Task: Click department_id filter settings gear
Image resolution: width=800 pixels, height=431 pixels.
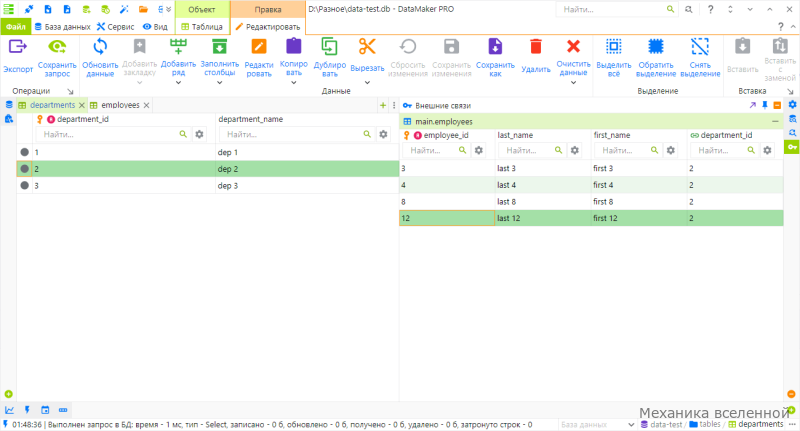Action: (199, 134)
